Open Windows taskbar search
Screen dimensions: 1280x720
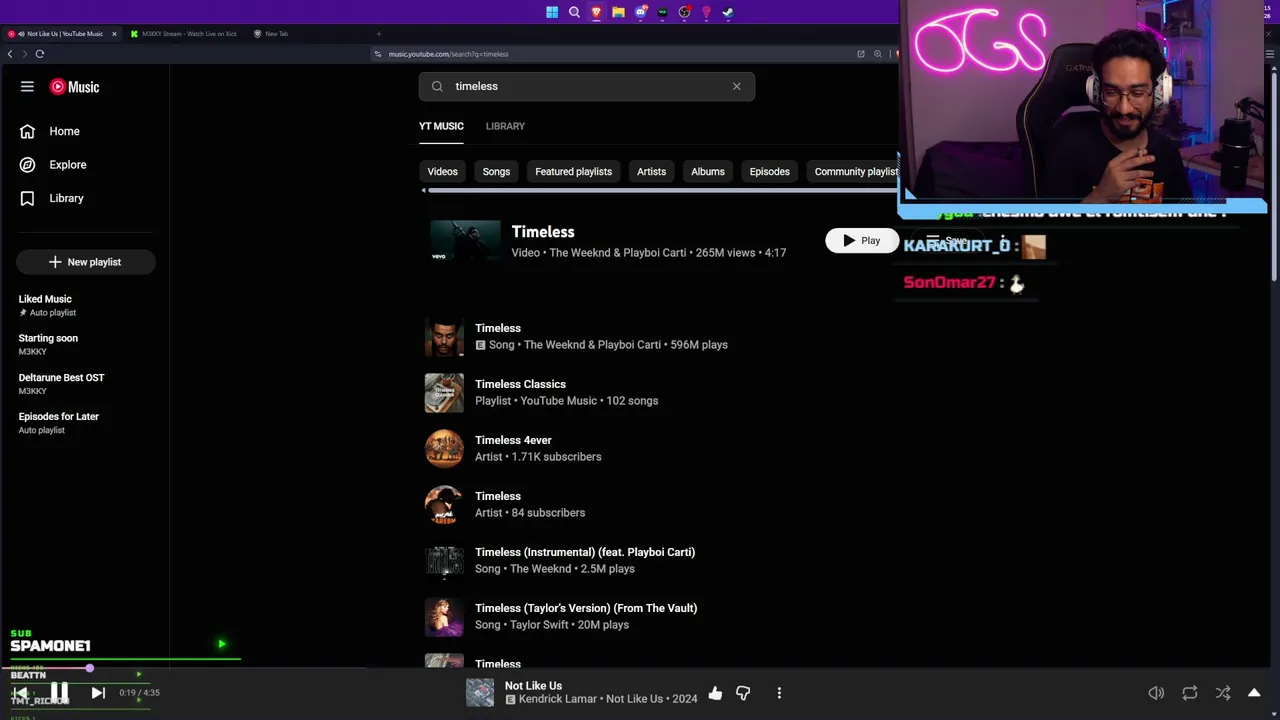coord(574,12)
